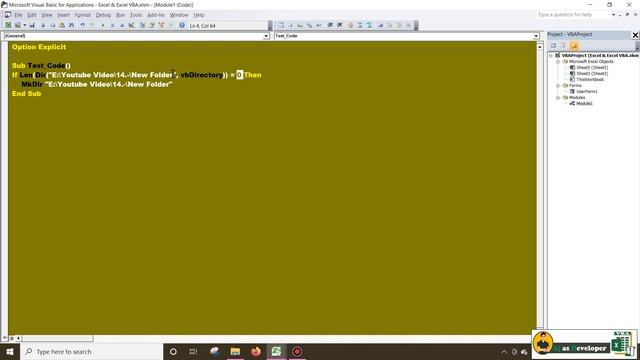This screenshot has height=360, width=640.
Task: Click the Insert UserForm toolbar icon
Action: click(18, 25)
